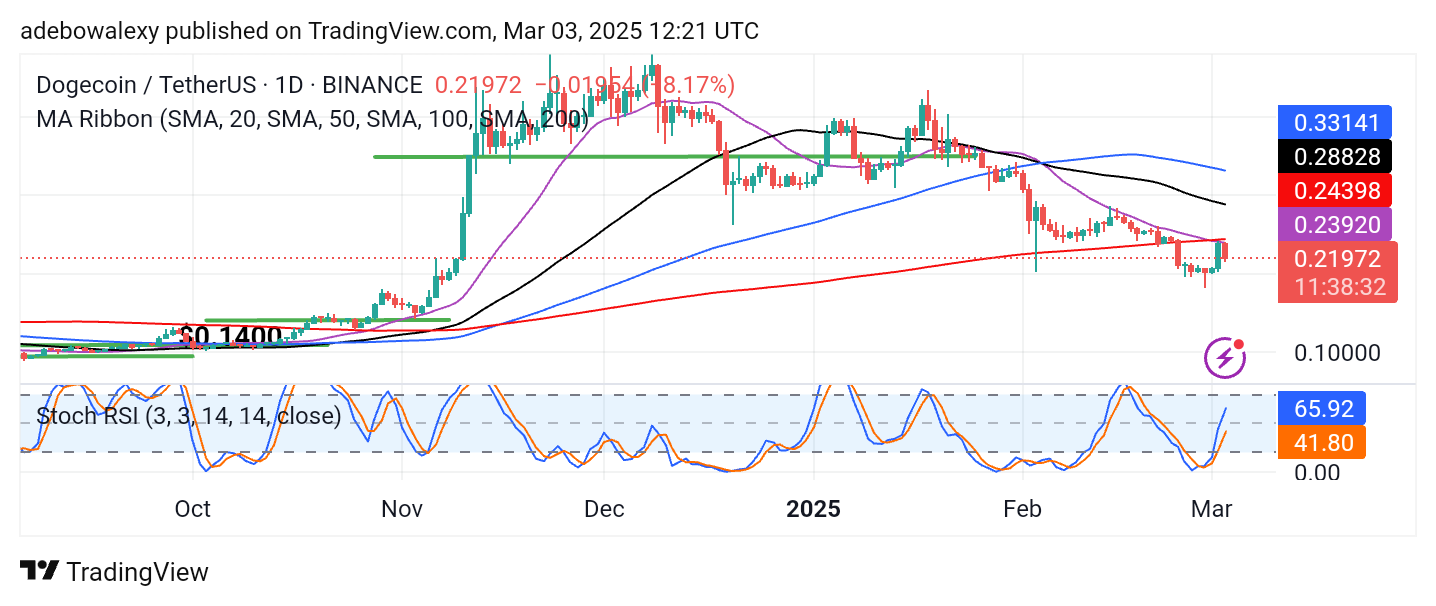Click the purple 0.23920 price label
Screen dimensions: 1436x606
click(x=1336, y=224)
